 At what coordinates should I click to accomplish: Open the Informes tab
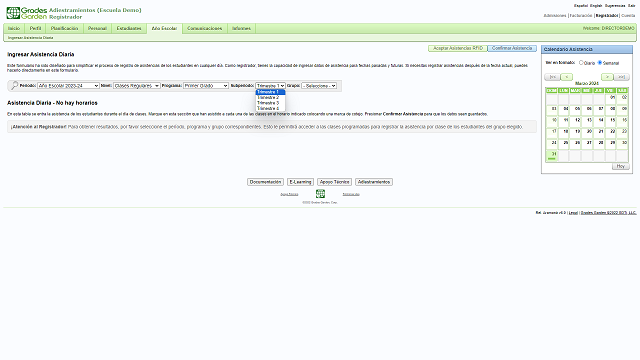point(241,28)
